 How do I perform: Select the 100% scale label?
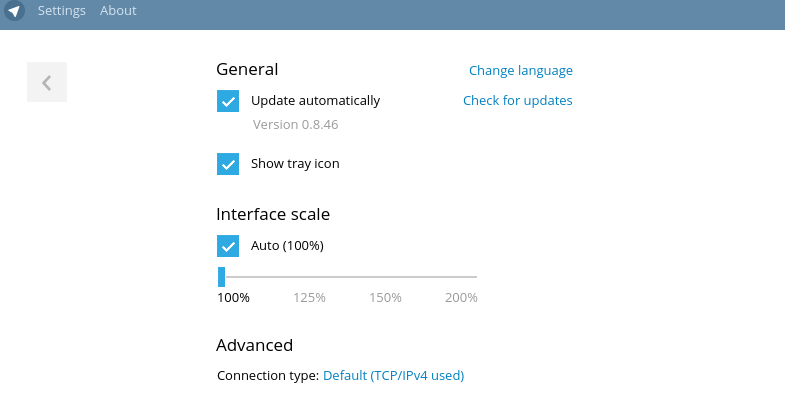click(x=233, y=298)
